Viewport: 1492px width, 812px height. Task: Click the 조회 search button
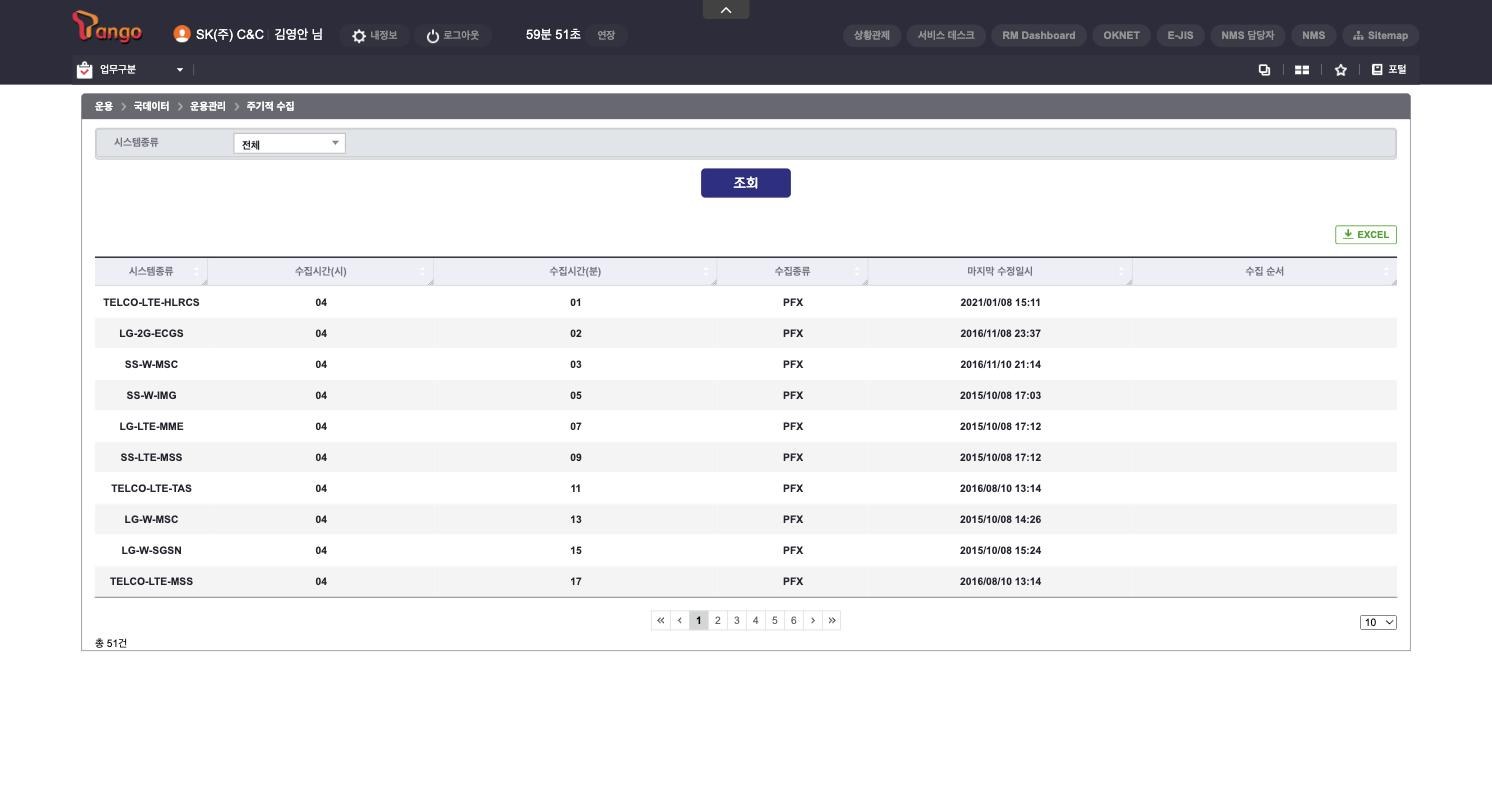pyautogui.click(x=746, y=183)
